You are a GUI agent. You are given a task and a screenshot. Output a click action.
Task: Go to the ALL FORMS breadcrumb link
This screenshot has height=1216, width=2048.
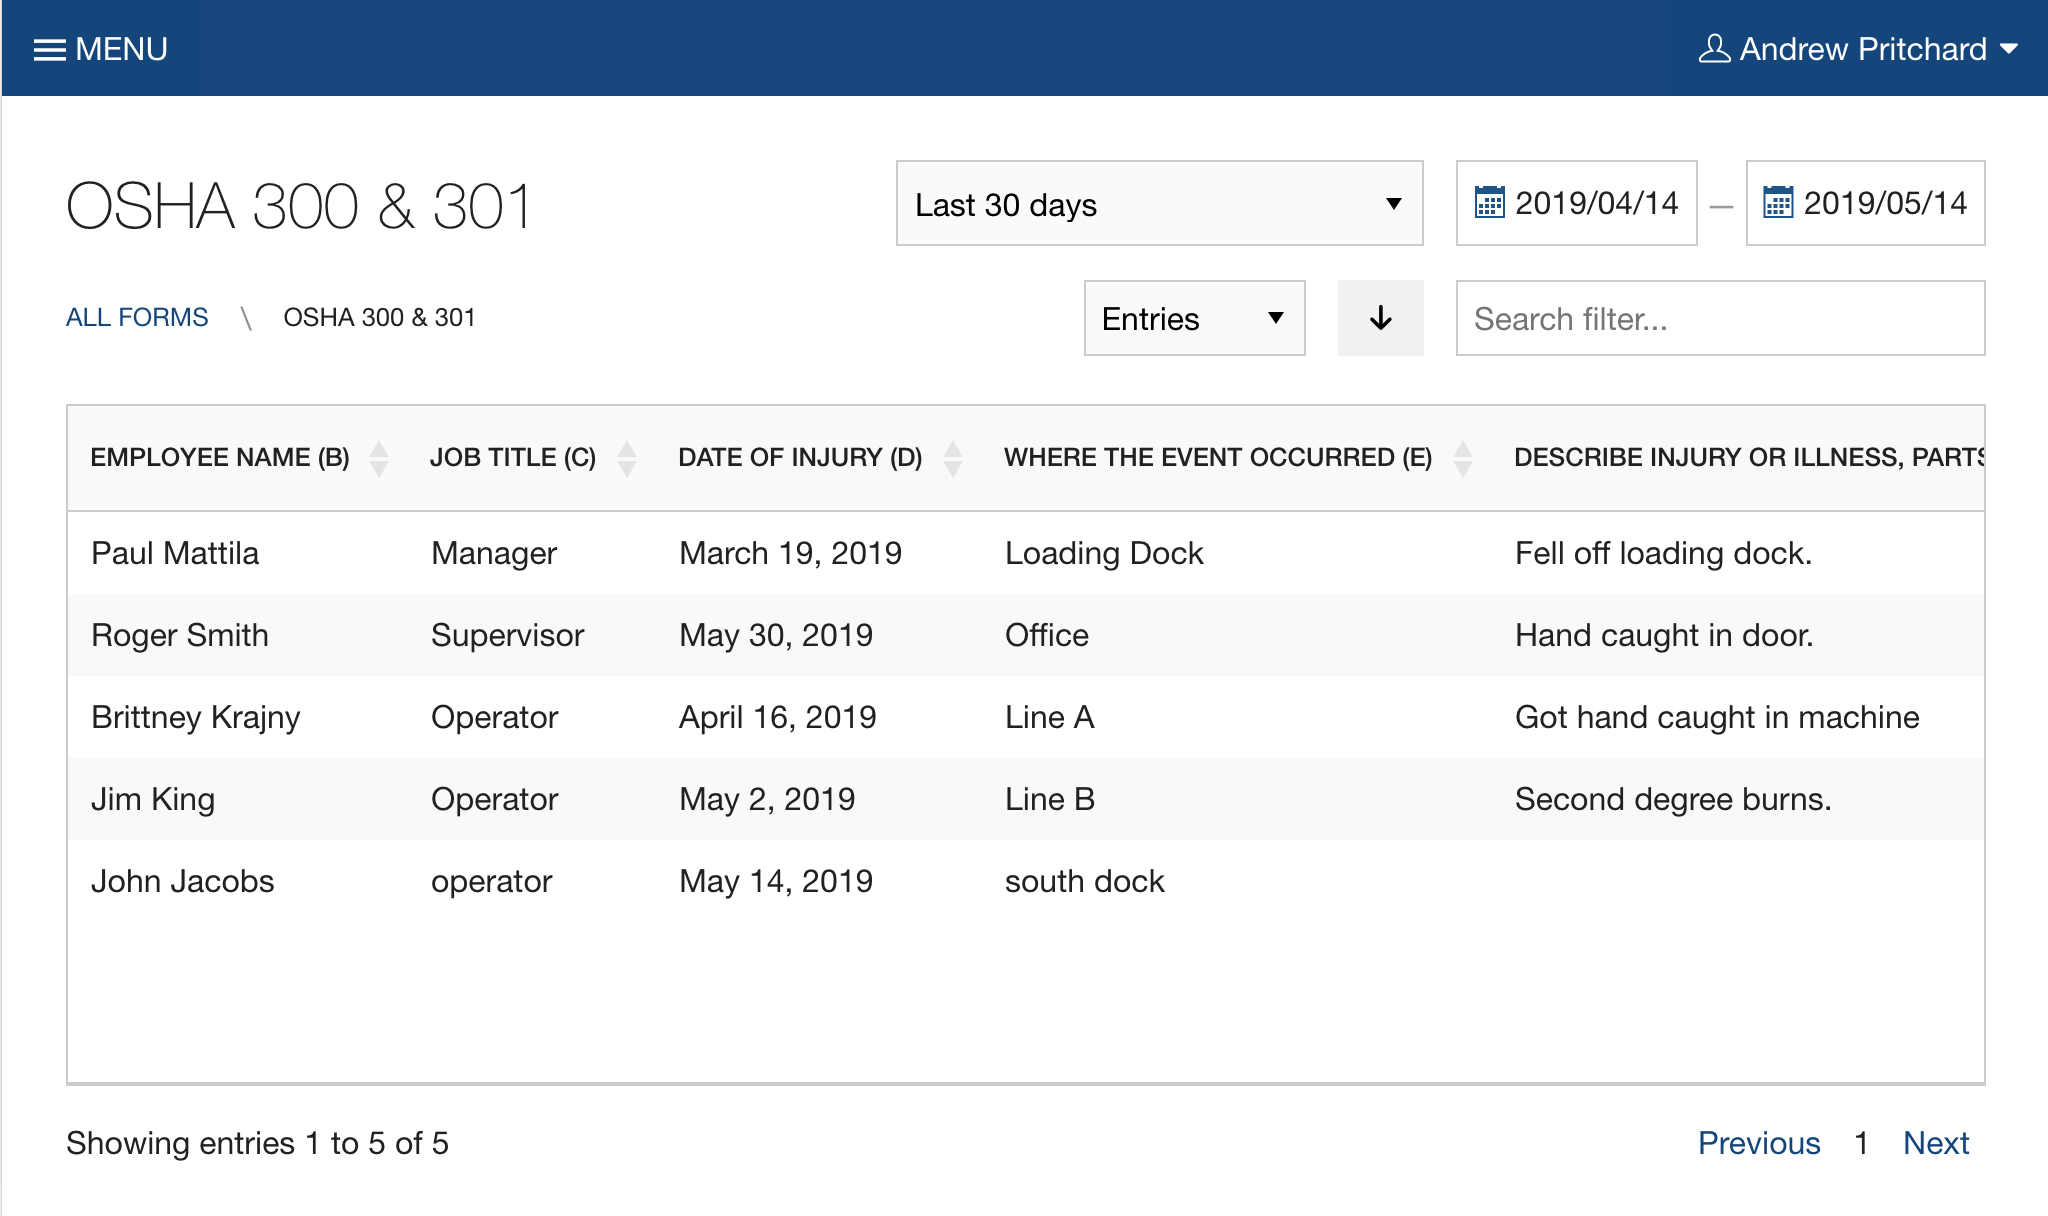click(x=137, y=317)
